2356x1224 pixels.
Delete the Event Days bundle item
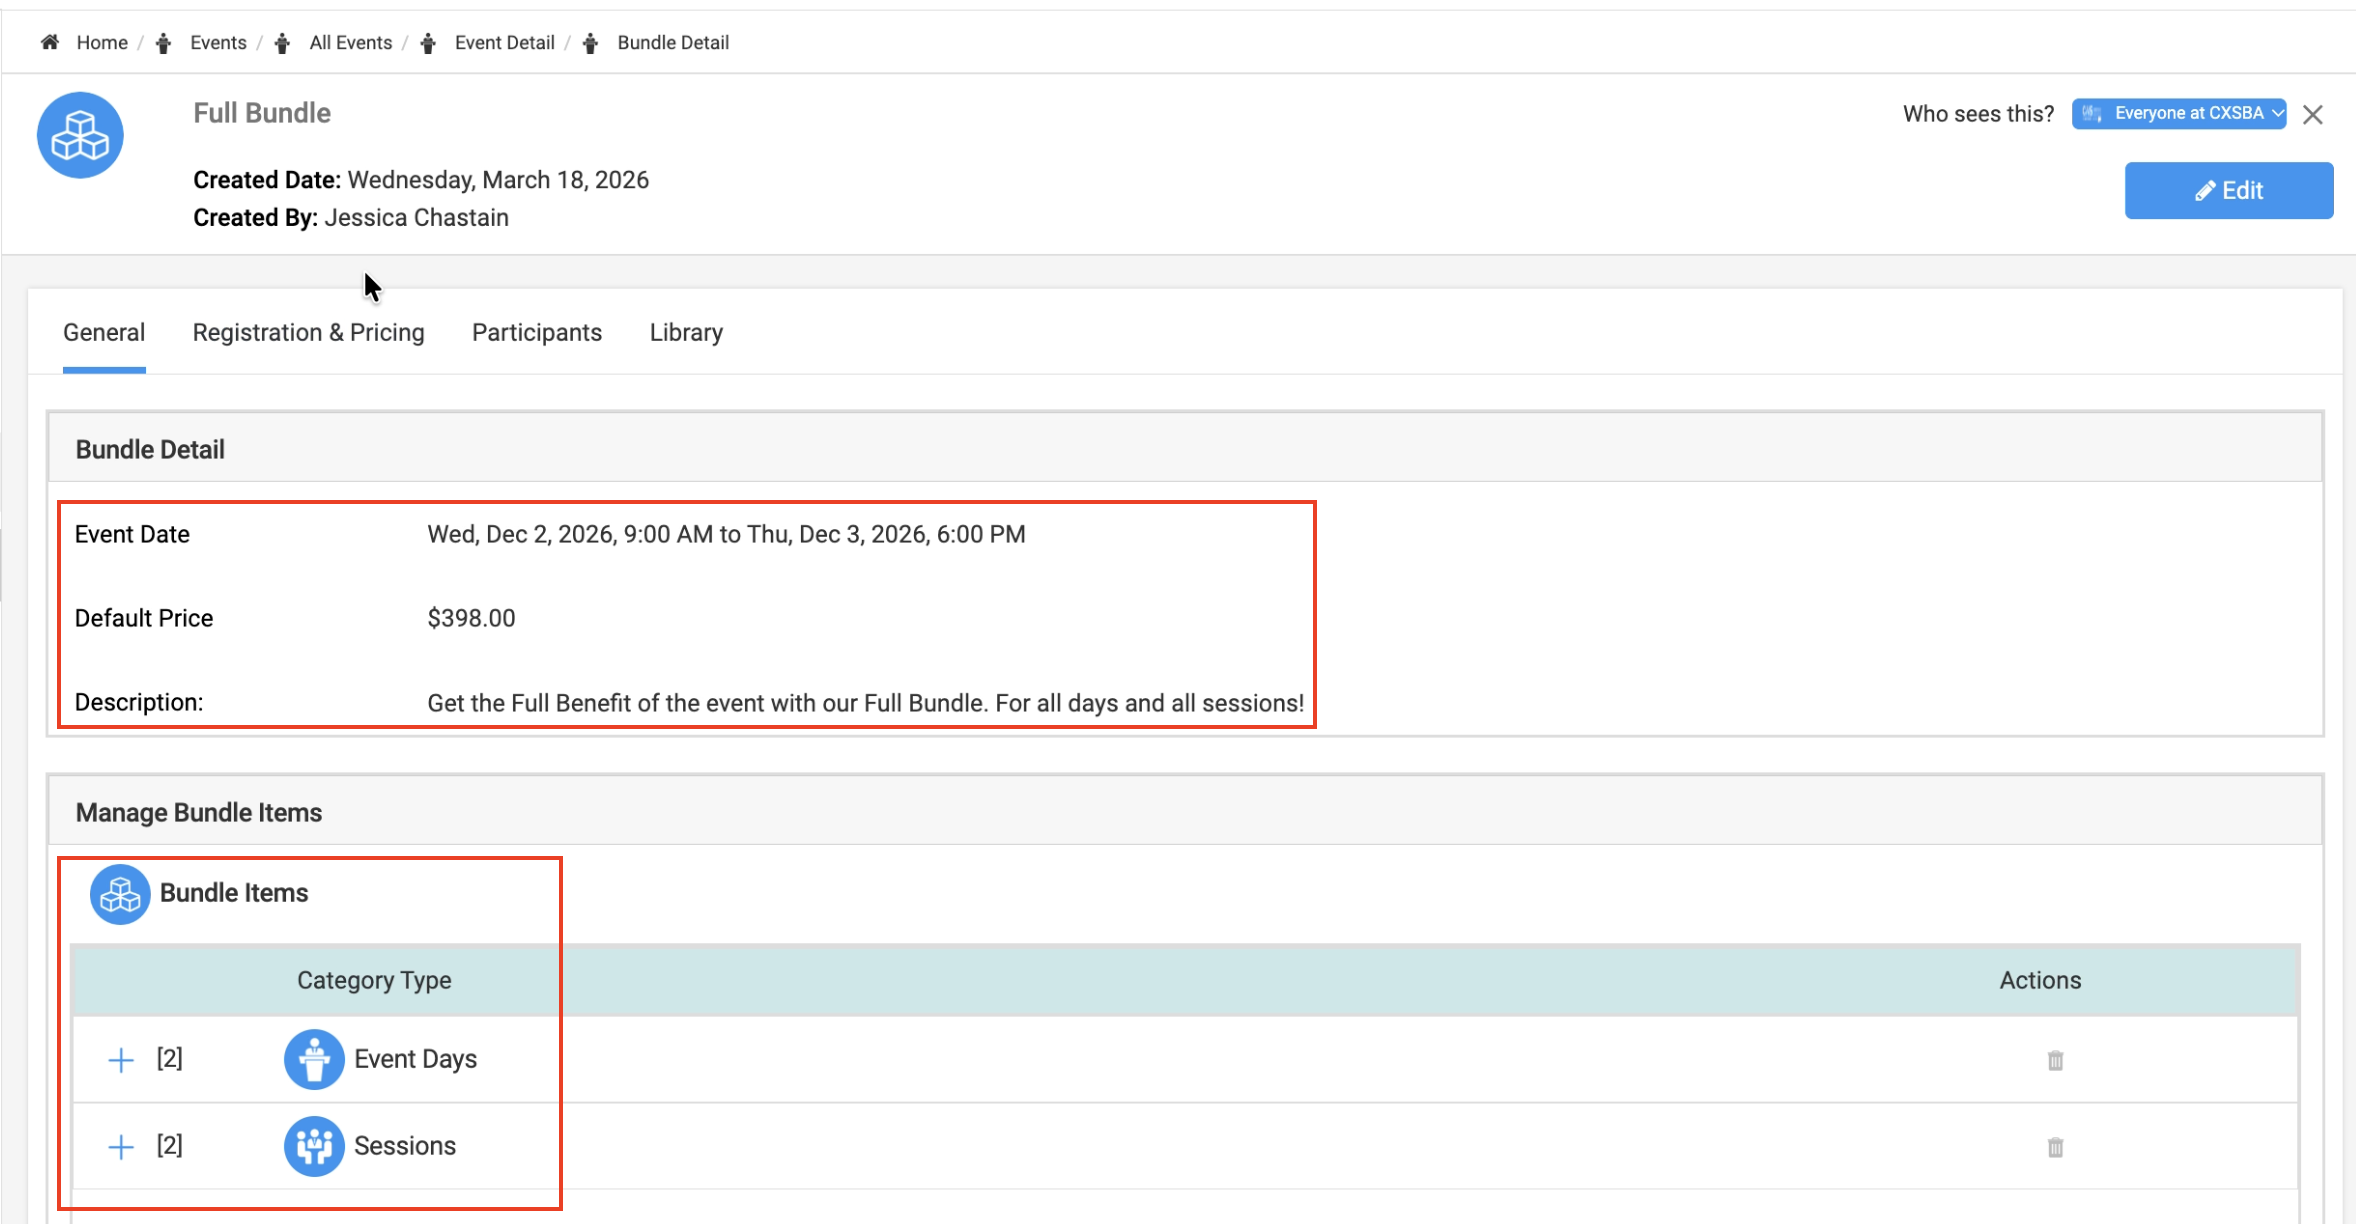(x=2055, y=1060)
